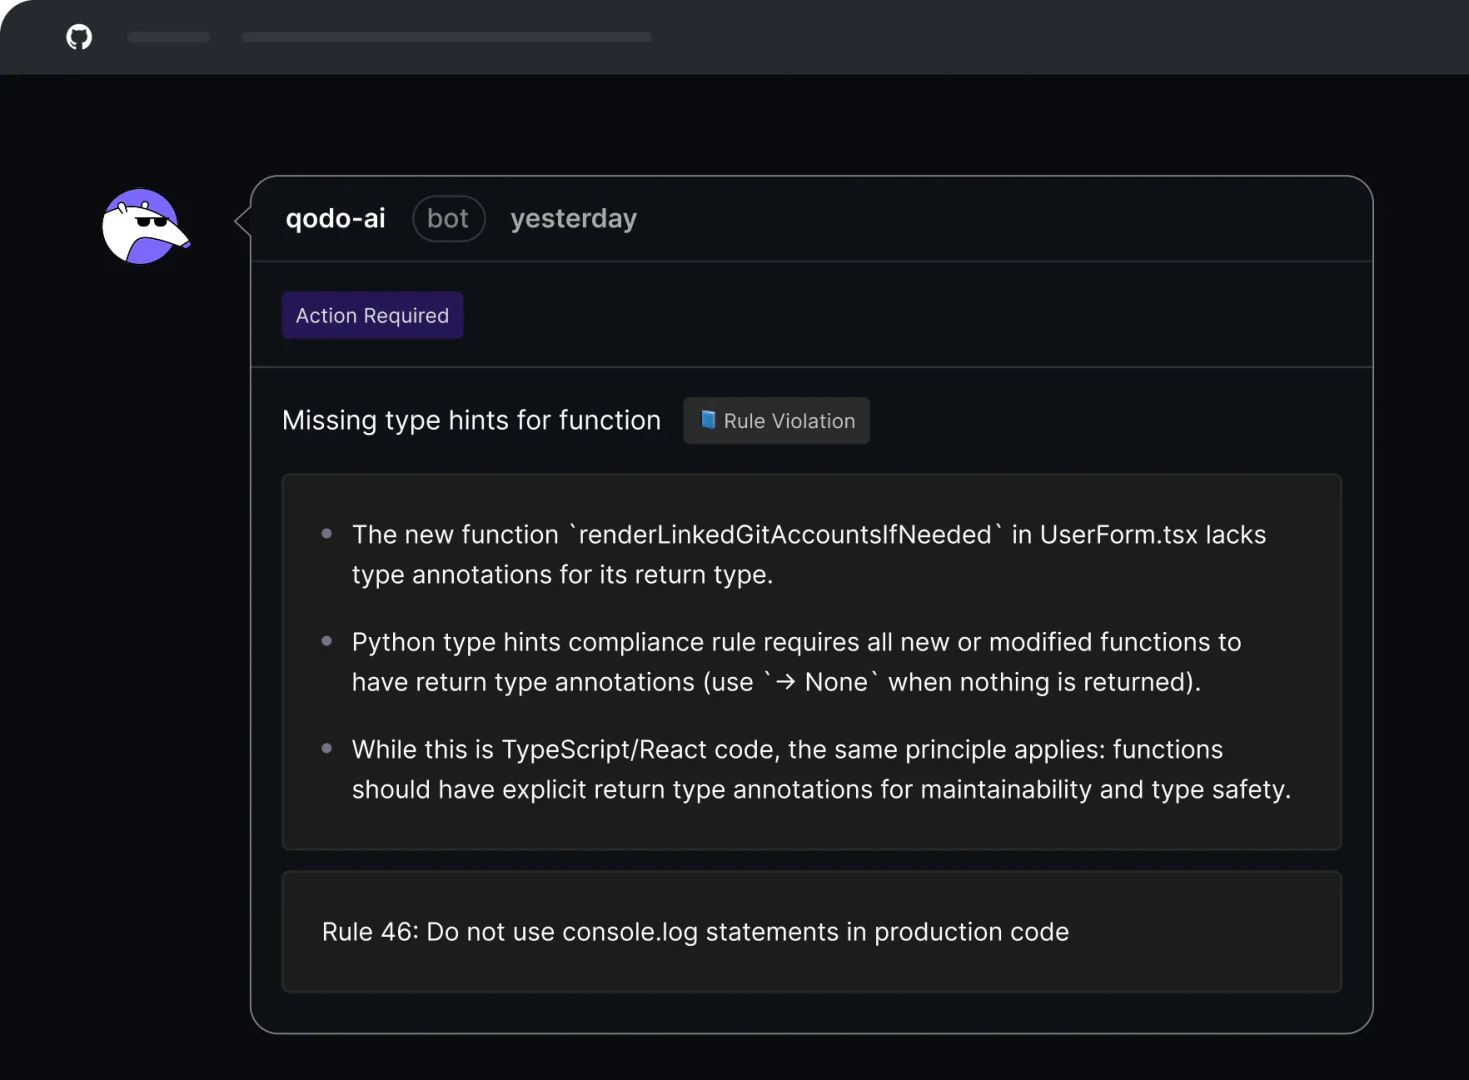Click the bullet beside the TypeScript/React item

326,748
